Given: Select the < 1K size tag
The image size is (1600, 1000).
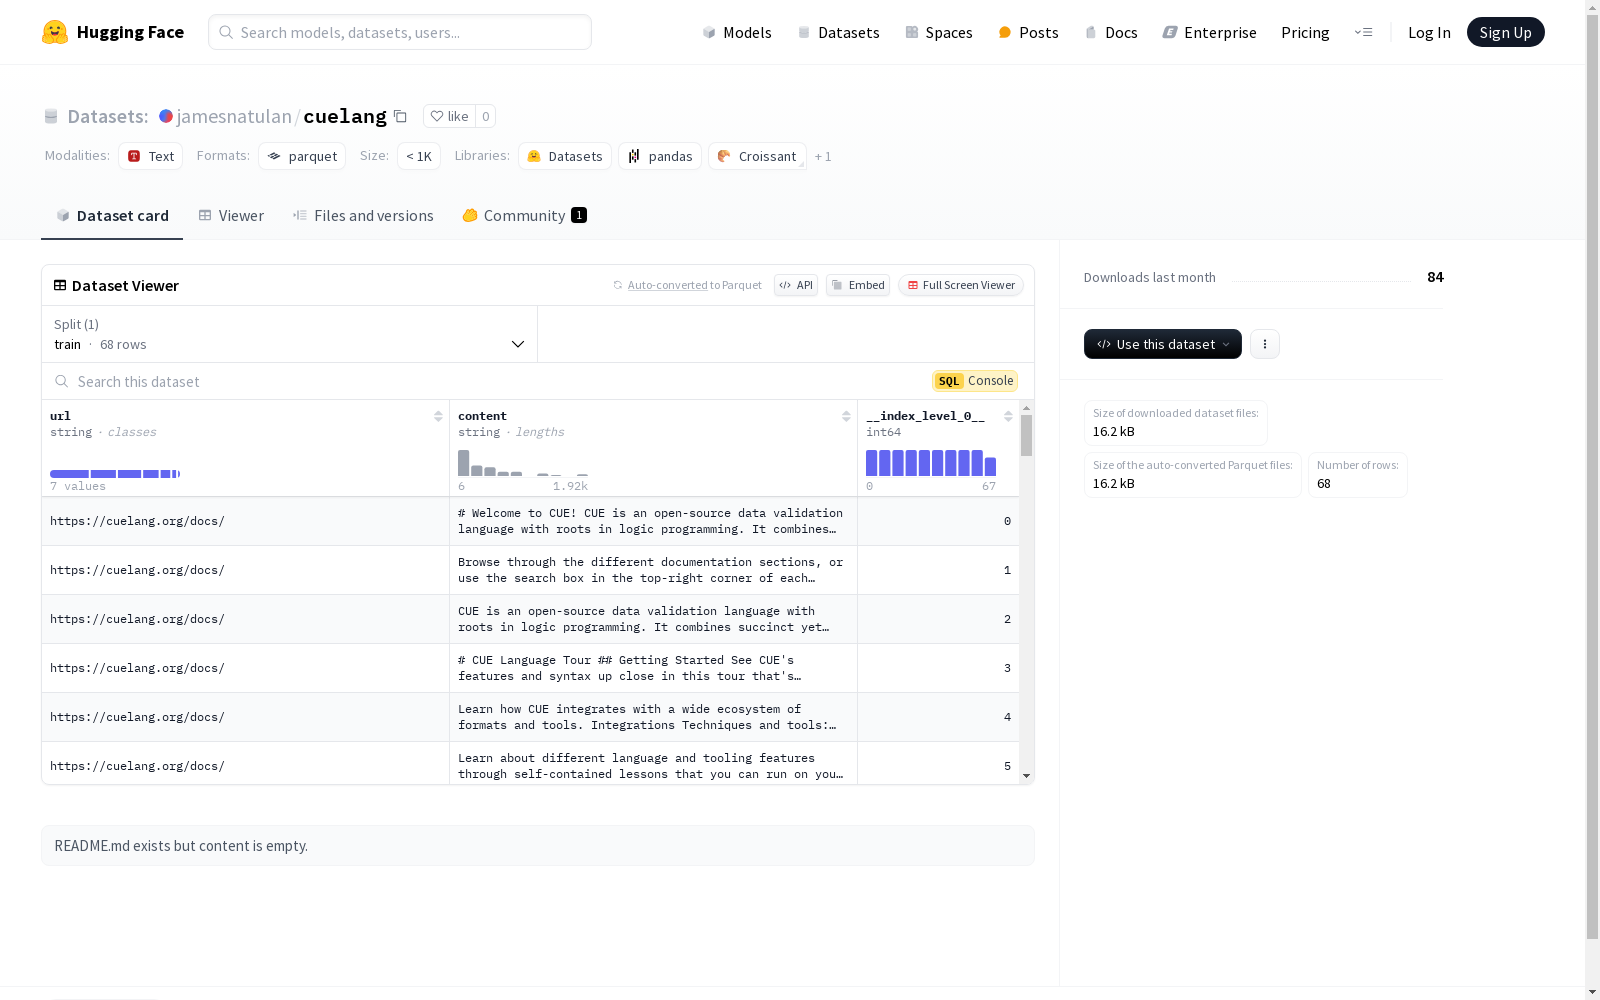Looking at the screenshot, I should [419, 156].
